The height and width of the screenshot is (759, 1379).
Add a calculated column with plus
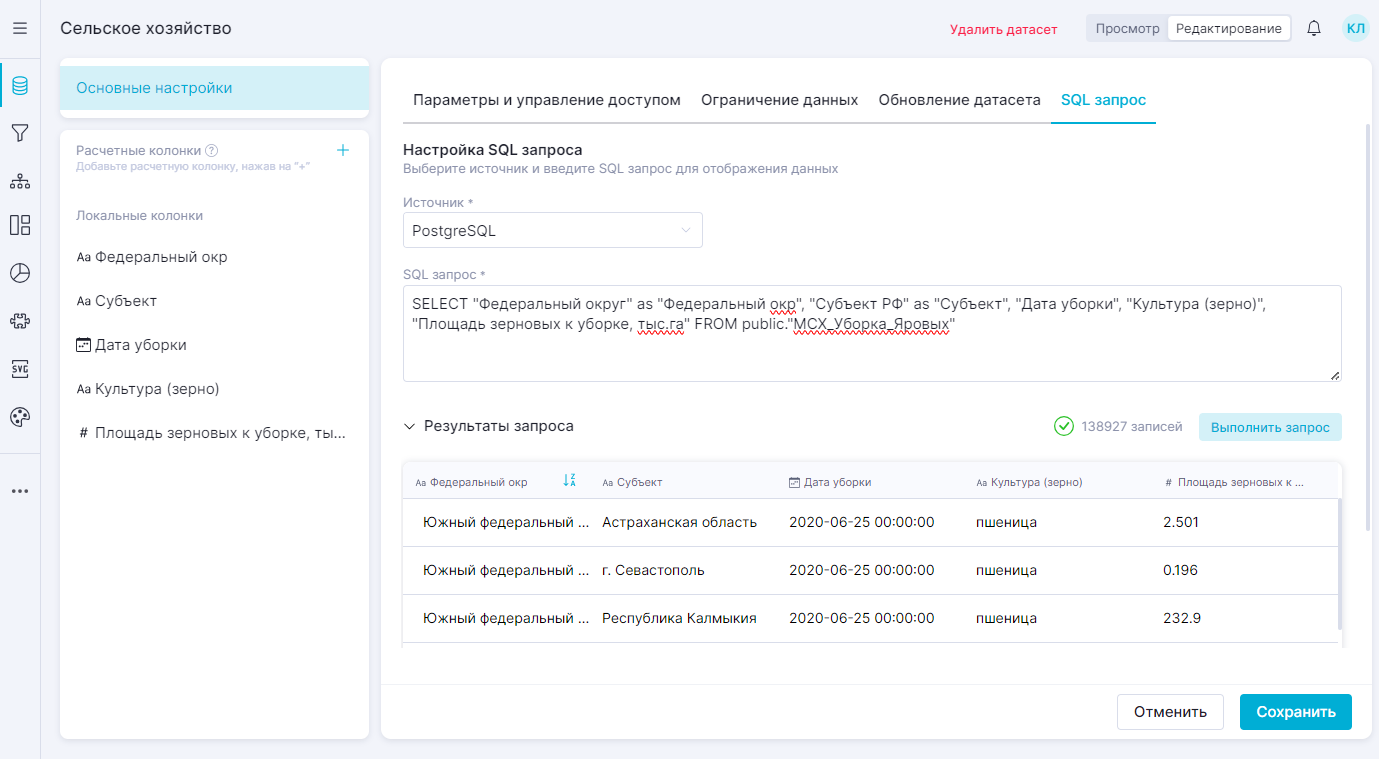(x=343, y=150)
